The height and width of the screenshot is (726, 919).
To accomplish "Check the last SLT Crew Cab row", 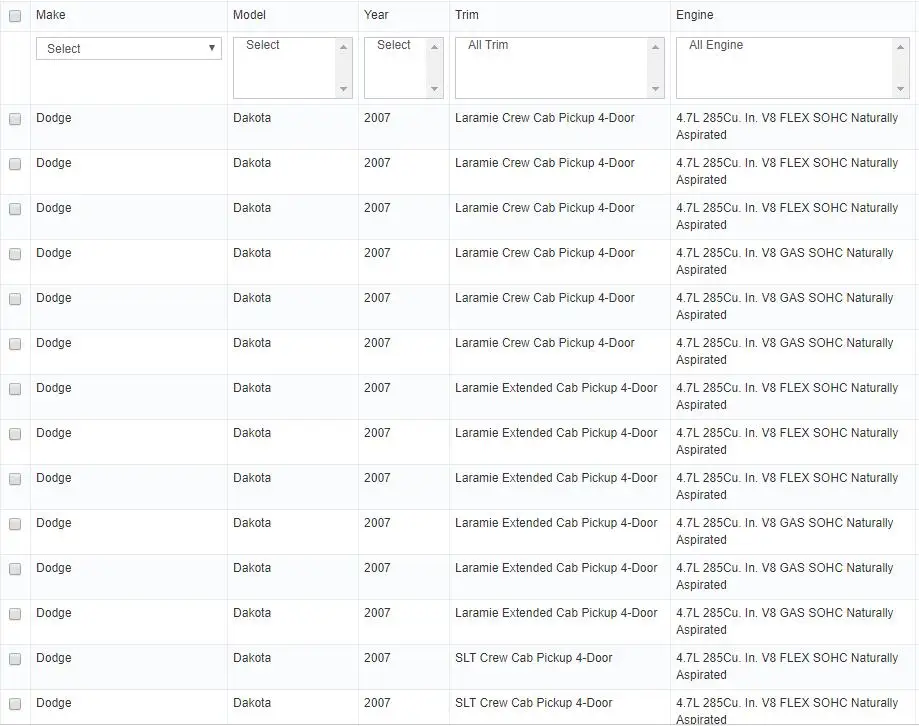I will tap(15, 704).
